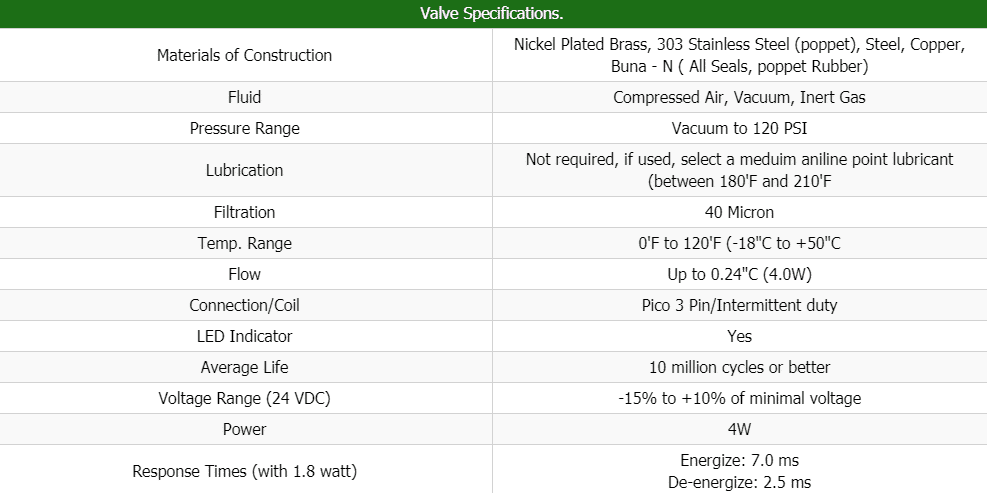Select the Materials of Construction label
The height and width of the screenshot is (493, 987).
click(244, 55)
